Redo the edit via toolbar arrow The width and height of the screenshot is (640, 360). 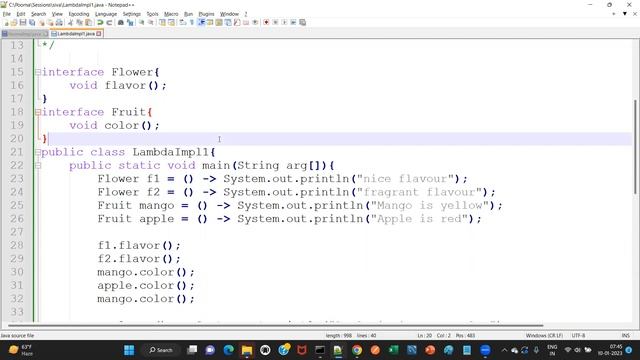coord(109,22)
